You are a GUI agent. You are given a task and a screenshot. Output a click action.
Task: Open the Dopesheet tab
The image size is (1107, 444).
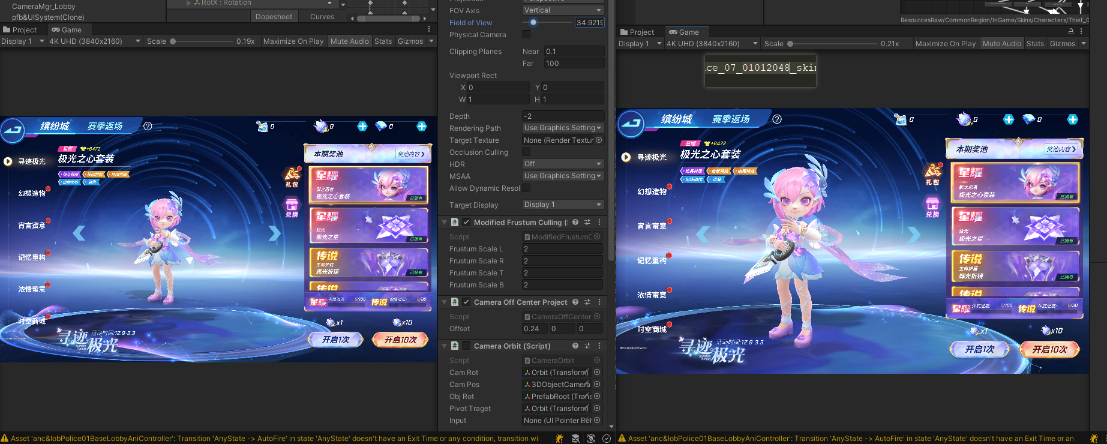[x=274, y=16]
